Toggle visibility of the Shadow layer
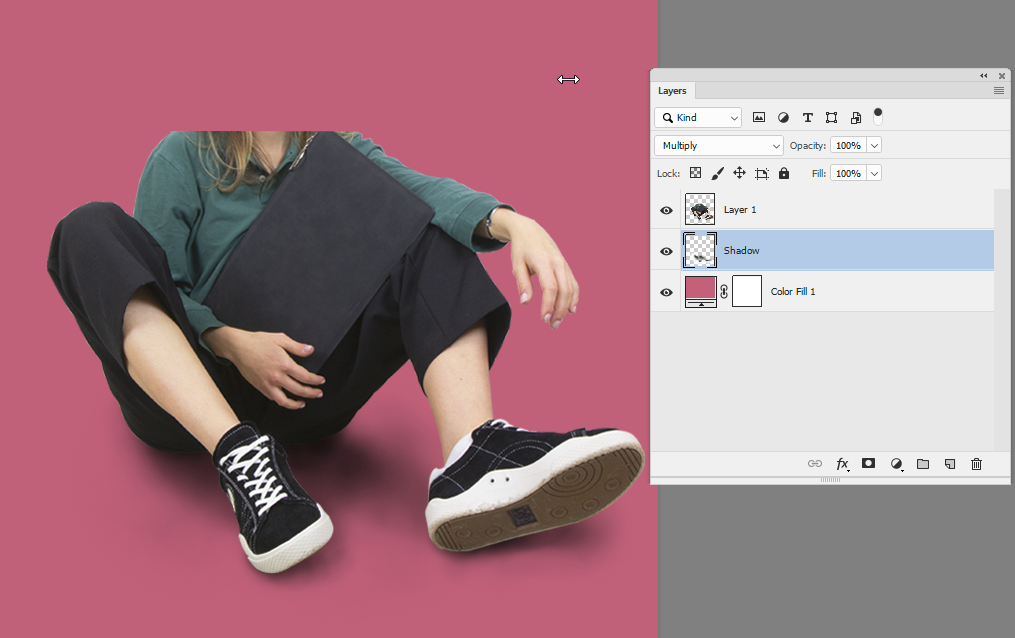The width and height of the screenshot is (1015, 638). pos(667,251)
